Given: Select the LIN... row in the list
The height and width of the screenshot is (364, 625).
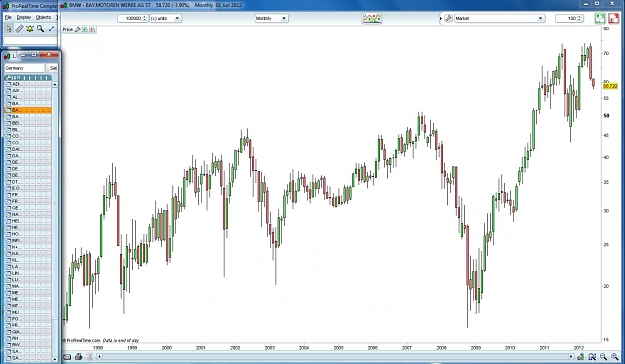Looking at the screenshot, I should [x=28, y=273].
